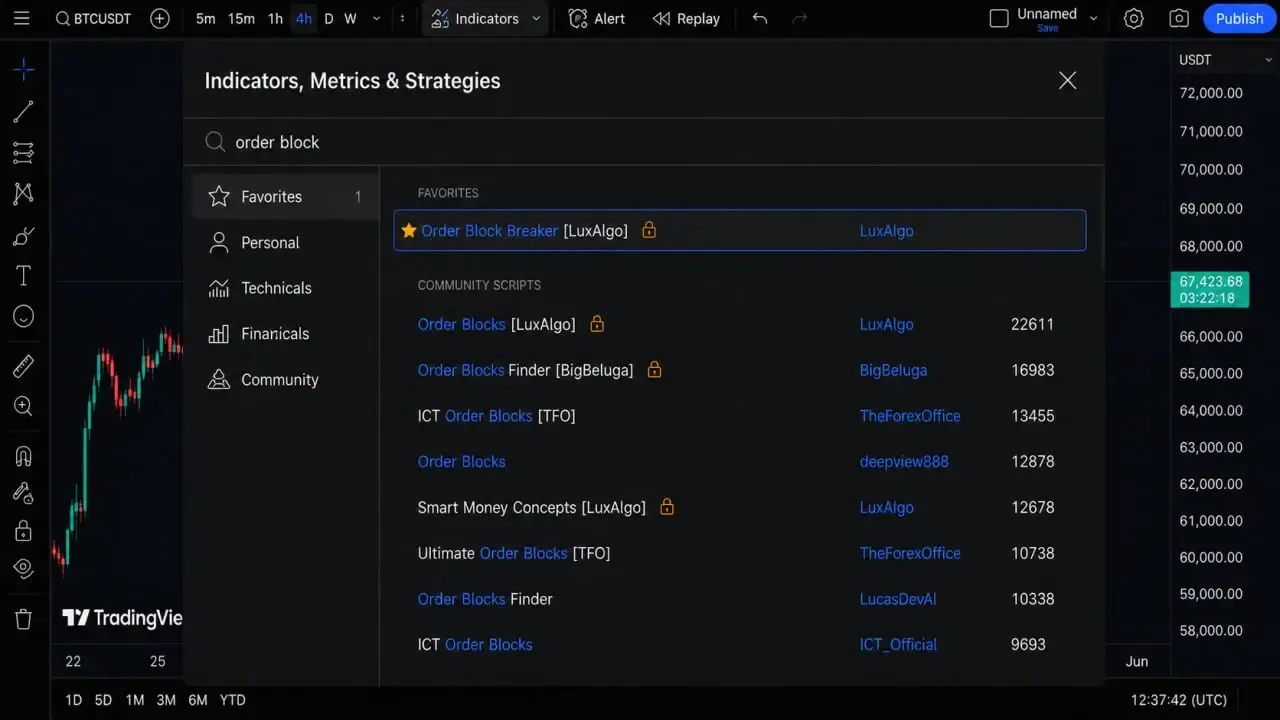Open the main hamburger menu
The image size is (1280, 720).
click(22, 19)
